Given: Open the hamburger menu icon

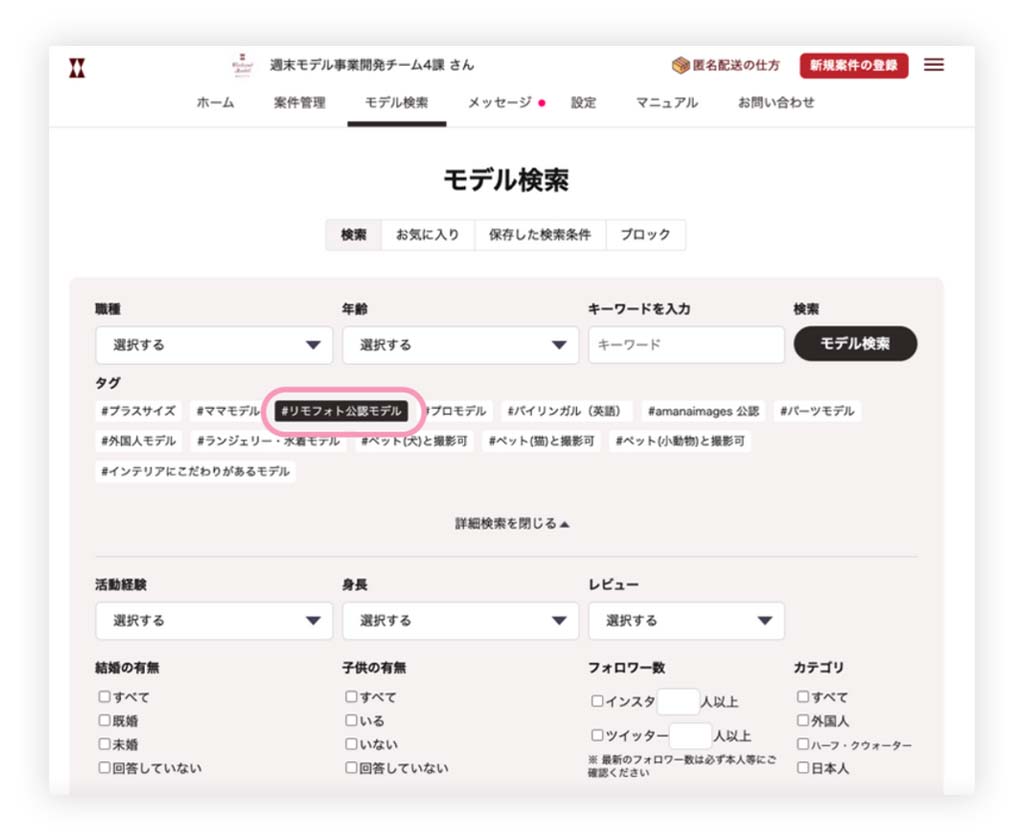Looking at the screenshot, I should click(x=933, y=65).
